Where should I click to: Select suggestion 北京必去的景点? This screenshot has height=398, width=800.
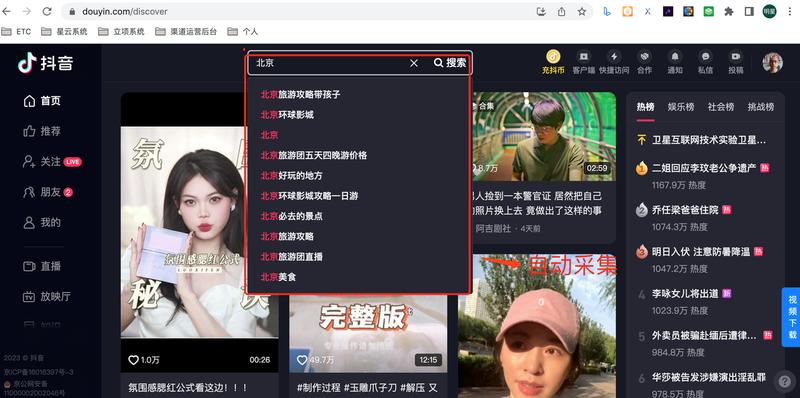292,216
